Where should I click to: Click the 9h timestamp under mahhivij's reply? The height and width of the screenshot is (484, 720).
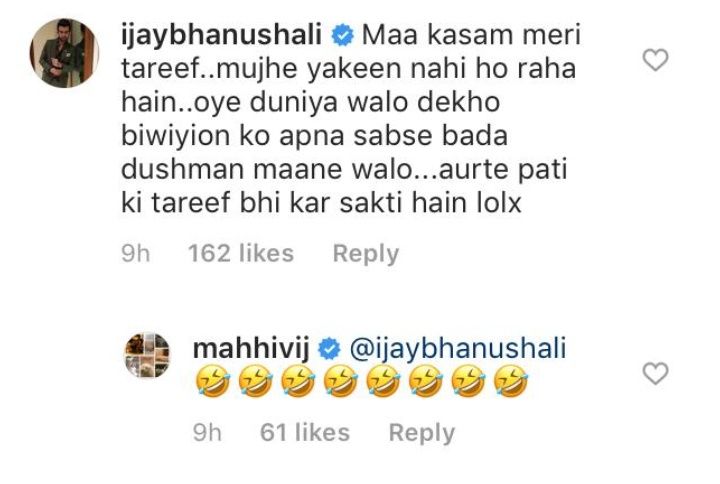pos(207,433)
